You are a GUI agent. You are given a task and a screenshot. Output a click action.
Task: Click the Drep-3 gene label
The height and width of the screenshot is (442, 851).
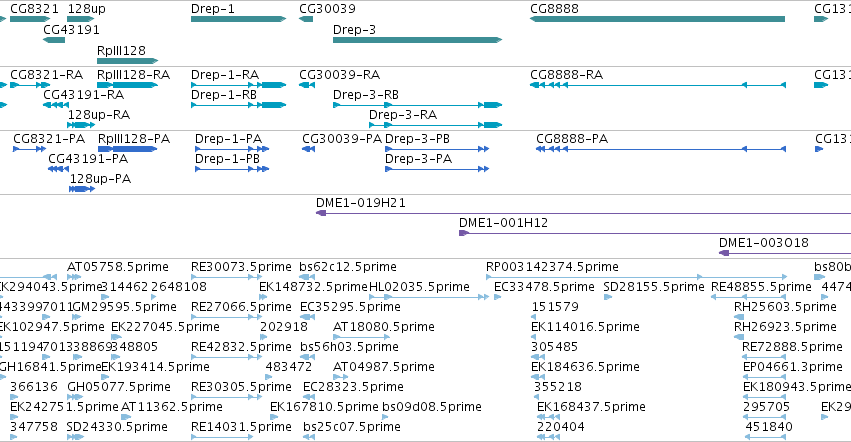coord(354,29)
